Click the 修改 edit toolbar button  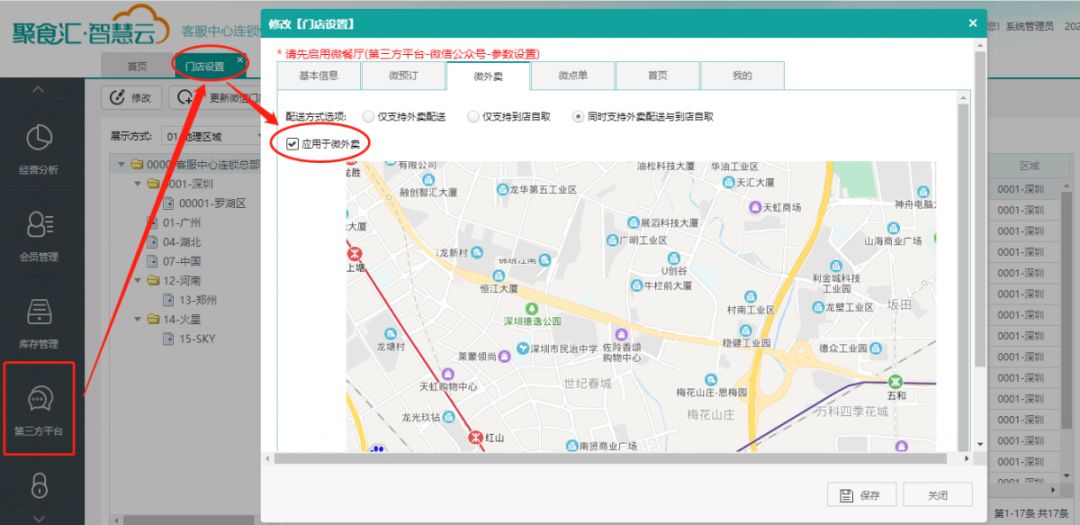[131, 97]
